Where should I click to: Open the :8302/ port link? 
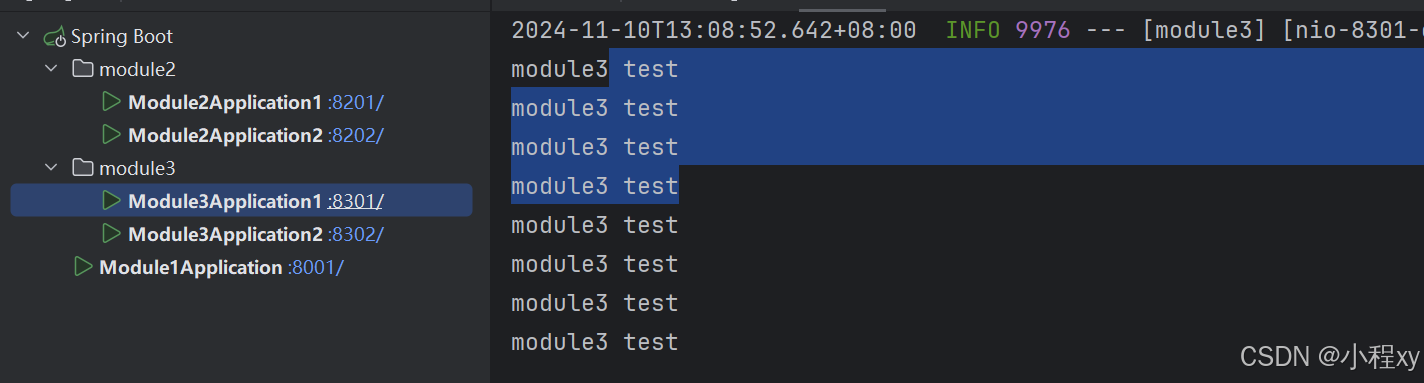[356, 234]
